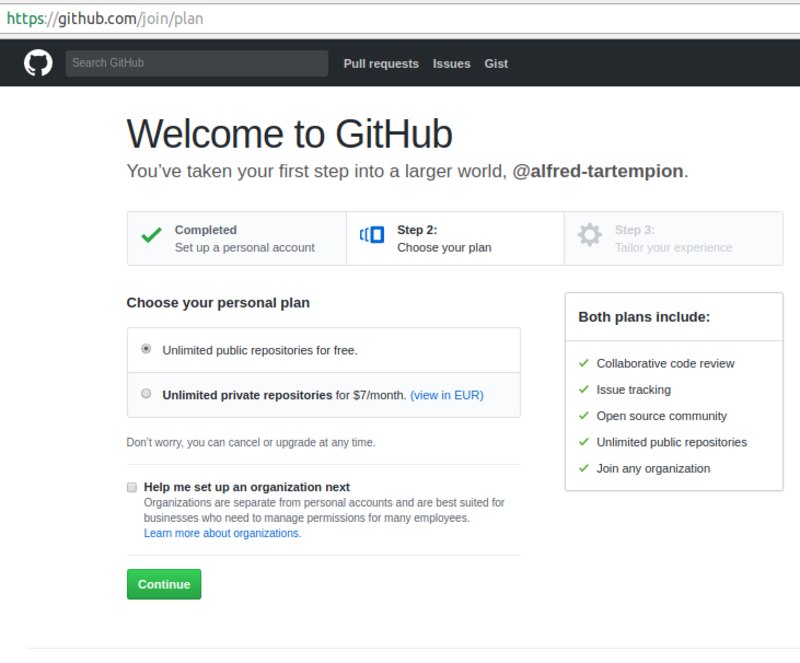The height and width of the screenshot is (663, 800).
Task: Open Issues in the navbar
Action: click(x=452, y=64)
